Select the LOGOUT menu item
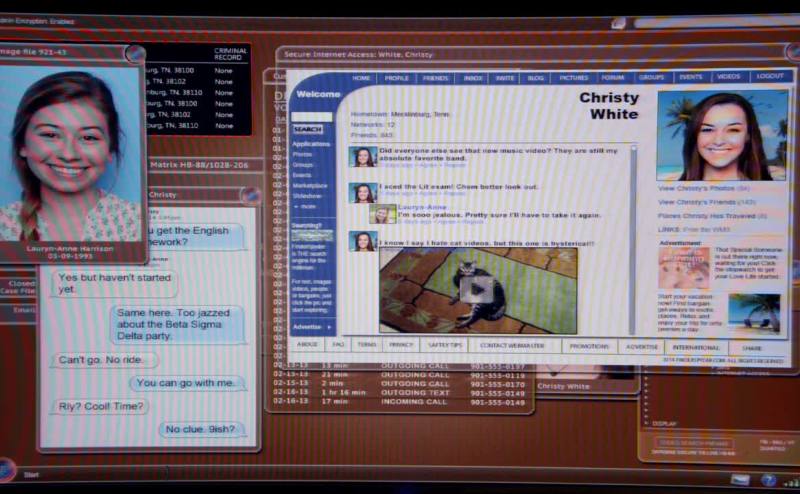 [x=770, y=76]
